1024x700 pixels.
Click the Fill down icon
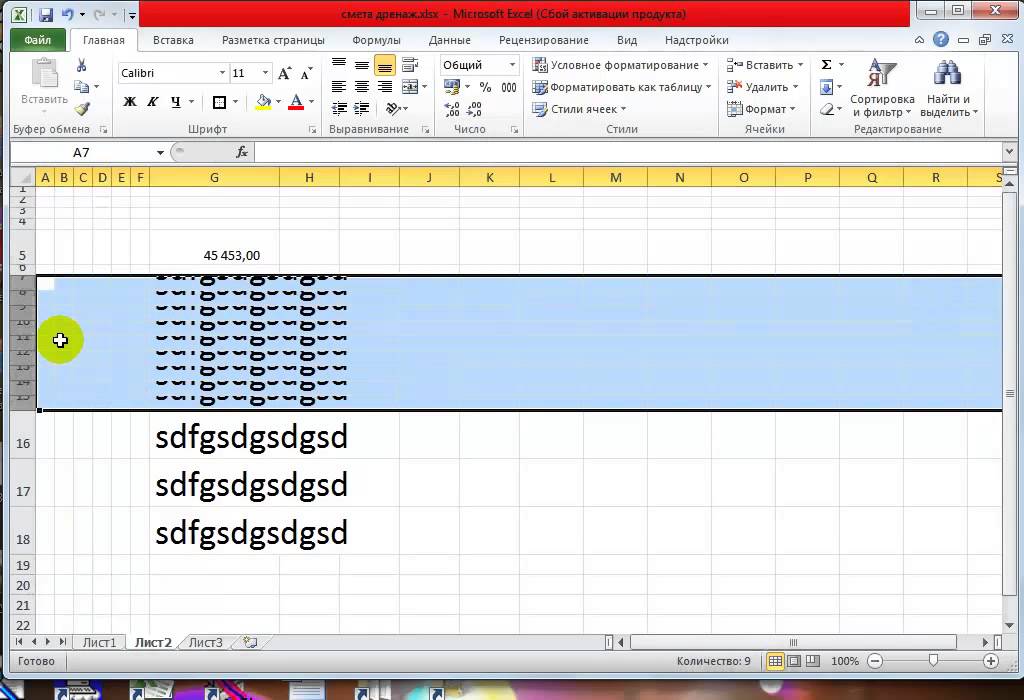point(827,87)
